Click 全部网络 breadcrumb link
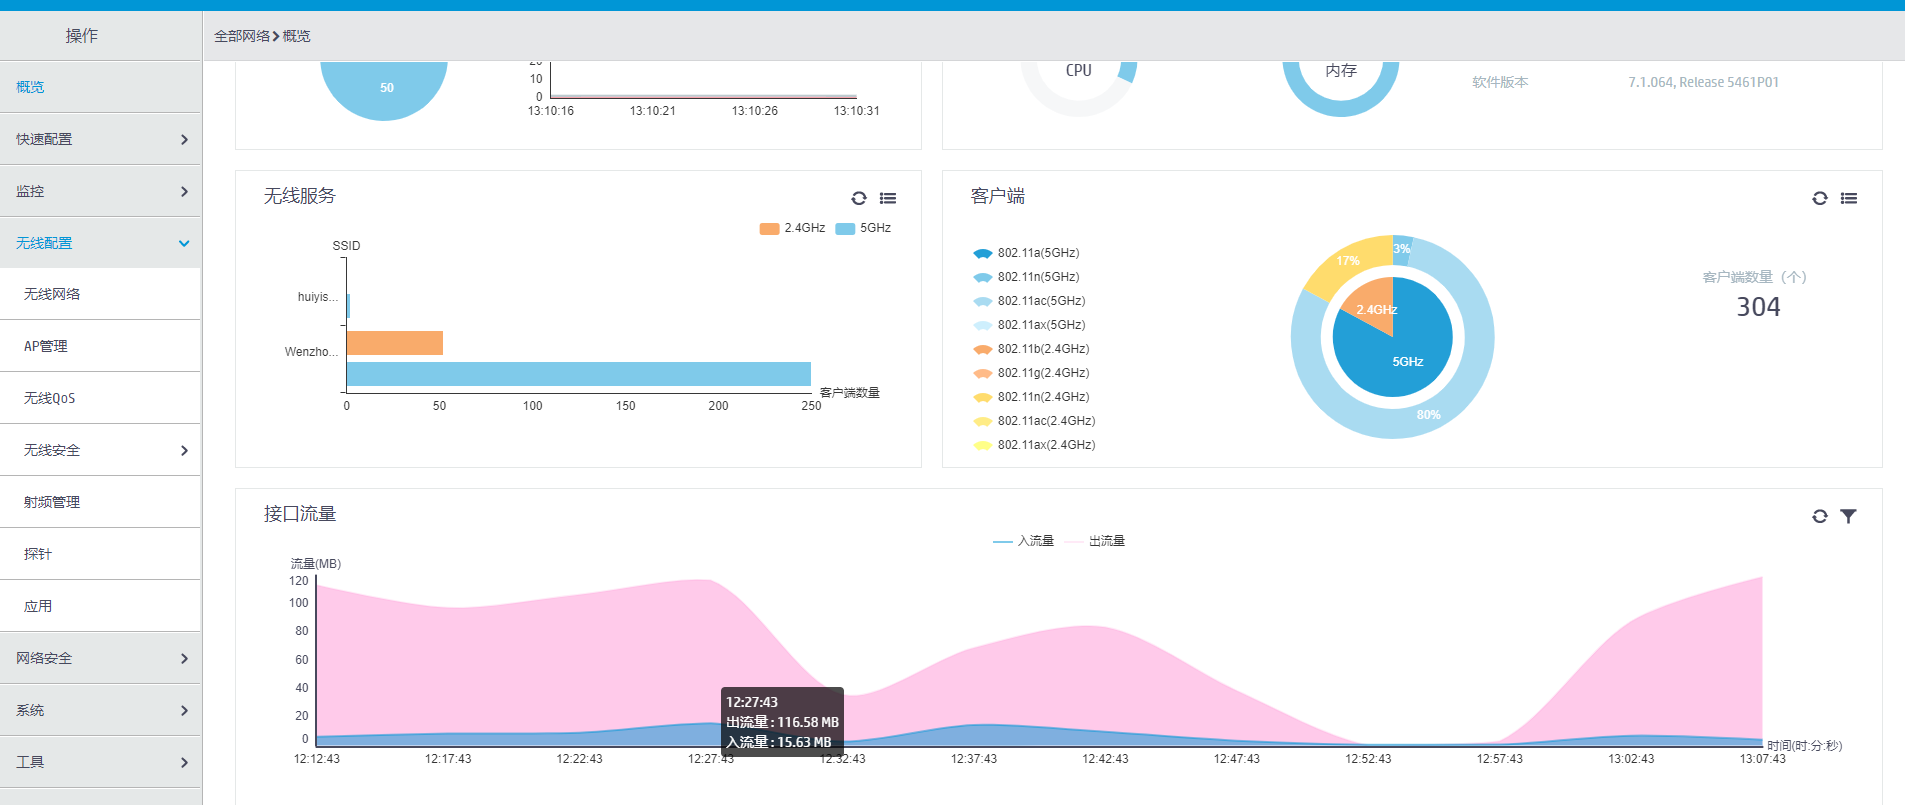This screenshot has width=1905, height=805. pos(241,36)
